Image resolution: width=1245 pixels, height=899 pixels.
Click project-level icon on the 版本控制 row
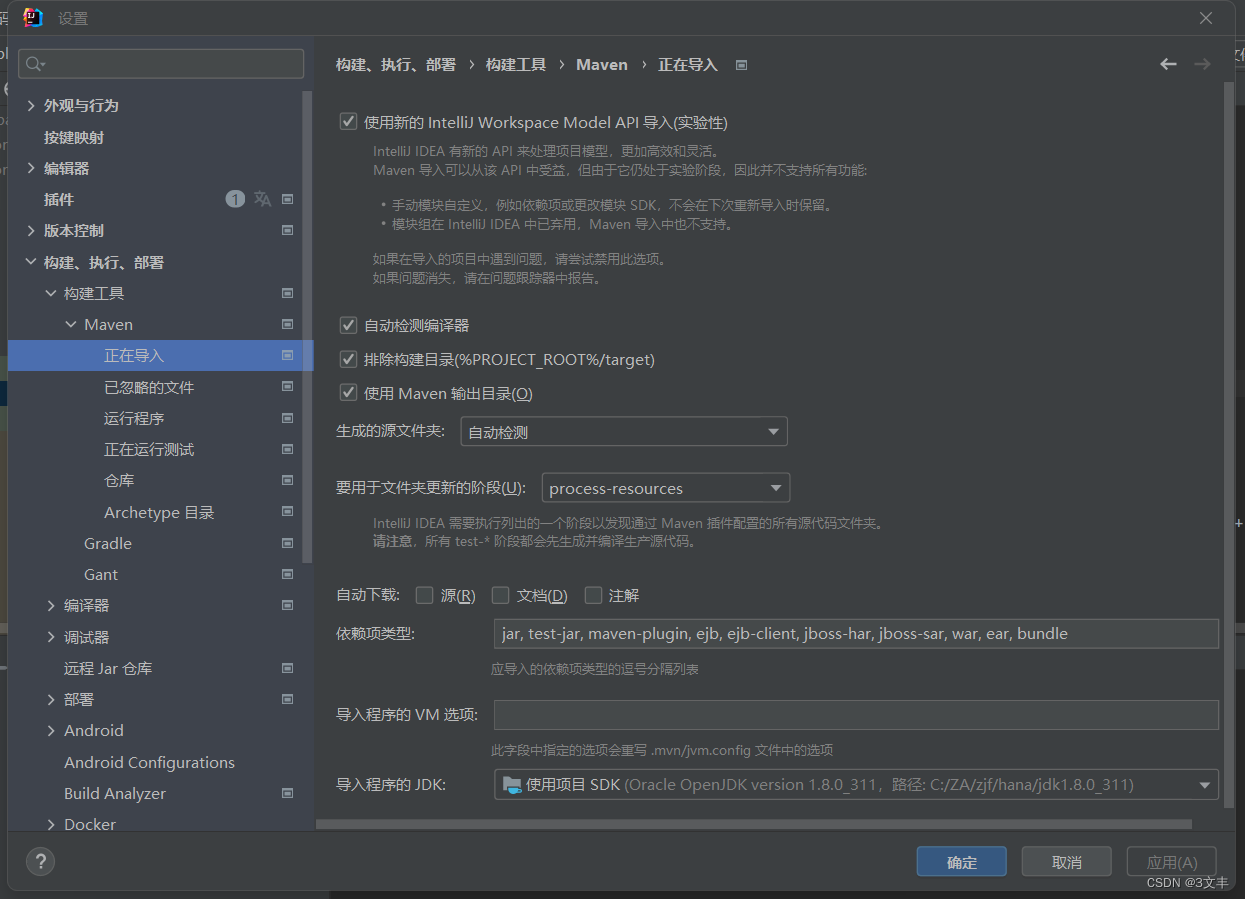click(288, 231)
